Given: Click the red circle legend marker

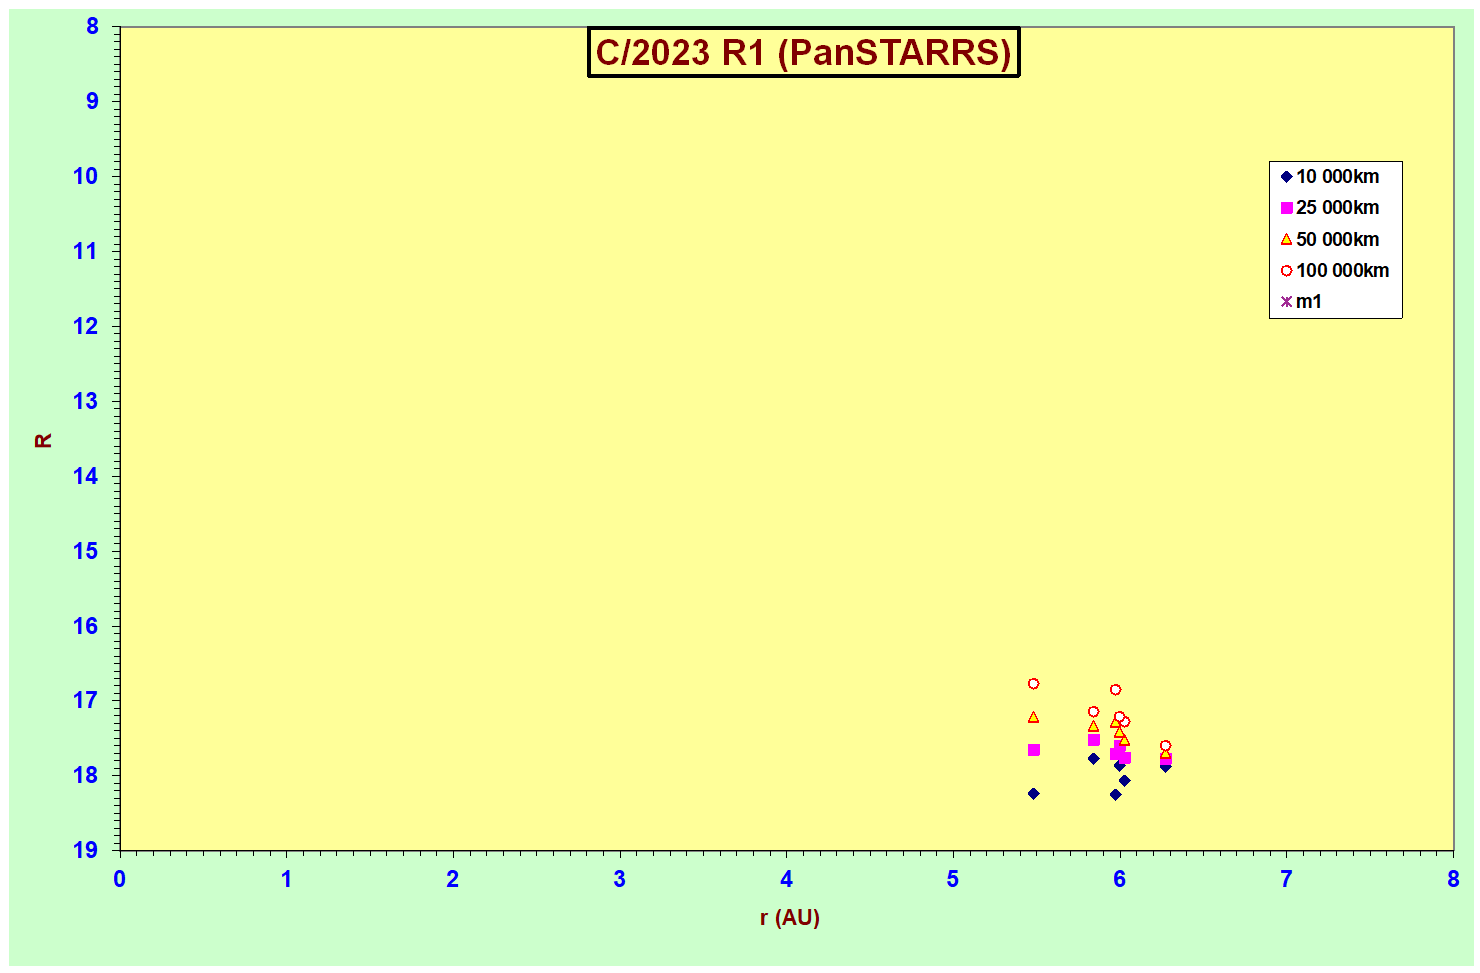Looking at the screenshot, I should click(1287, 270).
